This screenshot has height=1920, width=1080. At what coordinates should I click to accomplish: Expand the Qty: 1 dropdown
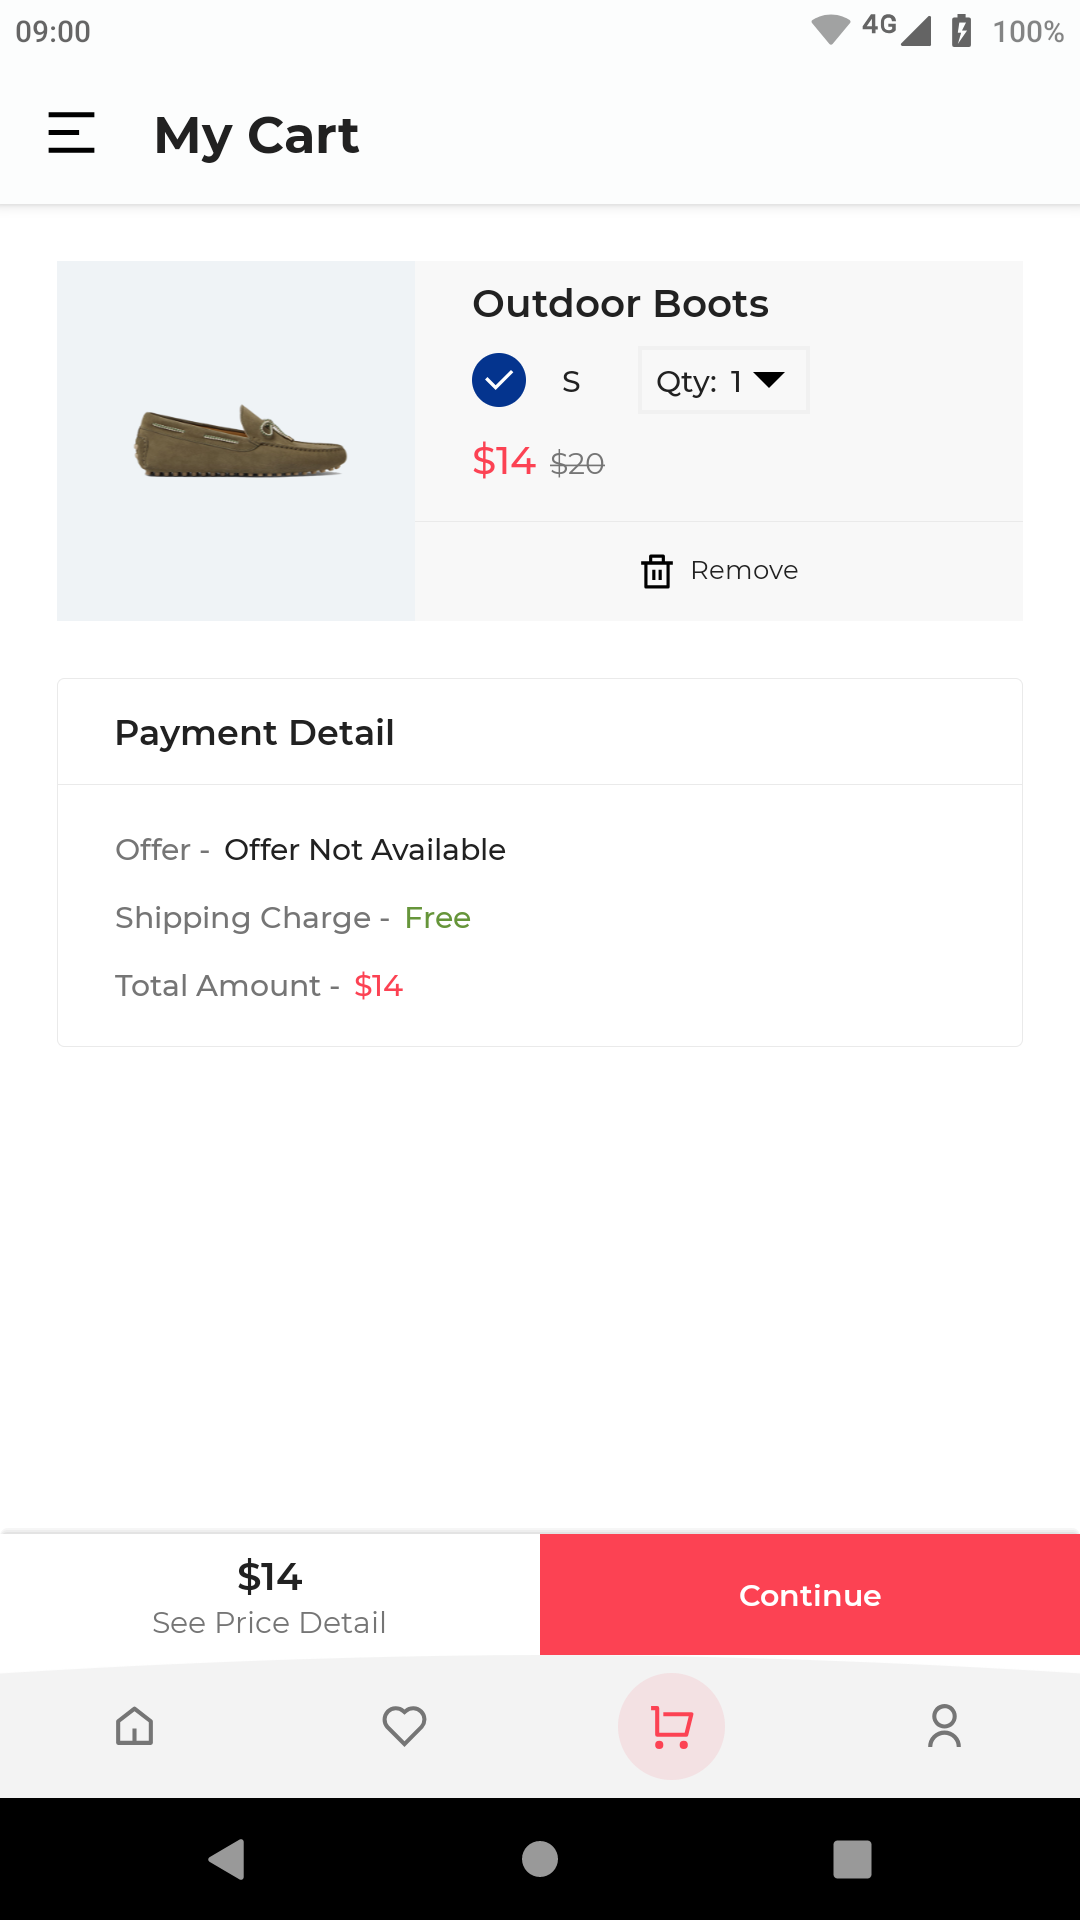pyautogui.click(x=723, y=381)
